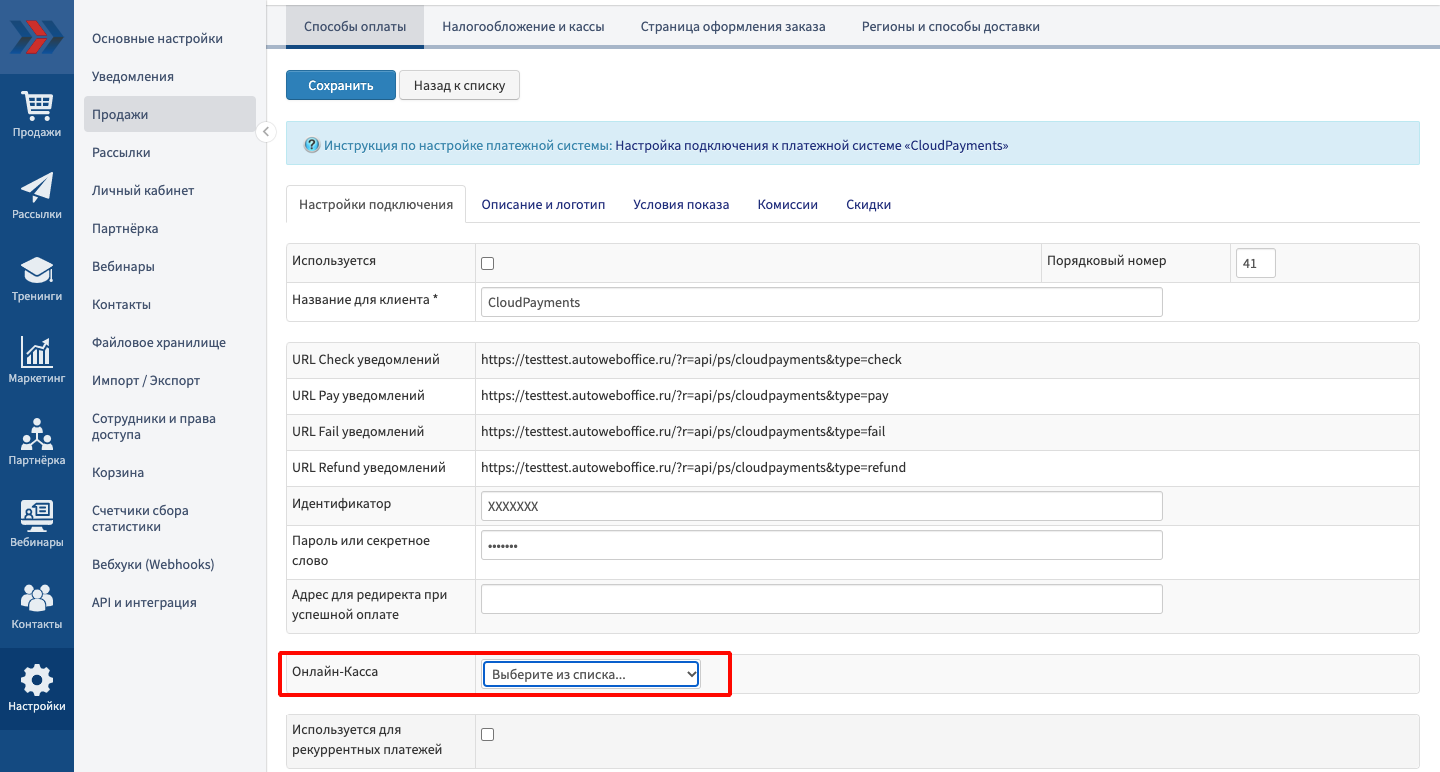Viewport: 1440px width, 772px height.
Task: Click the instruction help question mark icon
Action: 311,145
